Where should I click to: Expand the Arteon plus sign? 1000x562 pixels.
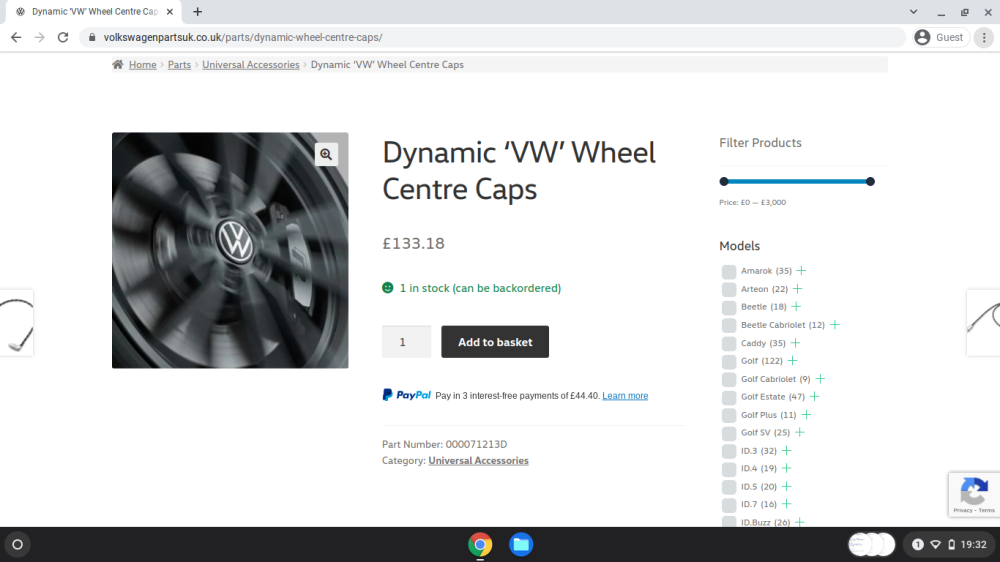point(798,288)
